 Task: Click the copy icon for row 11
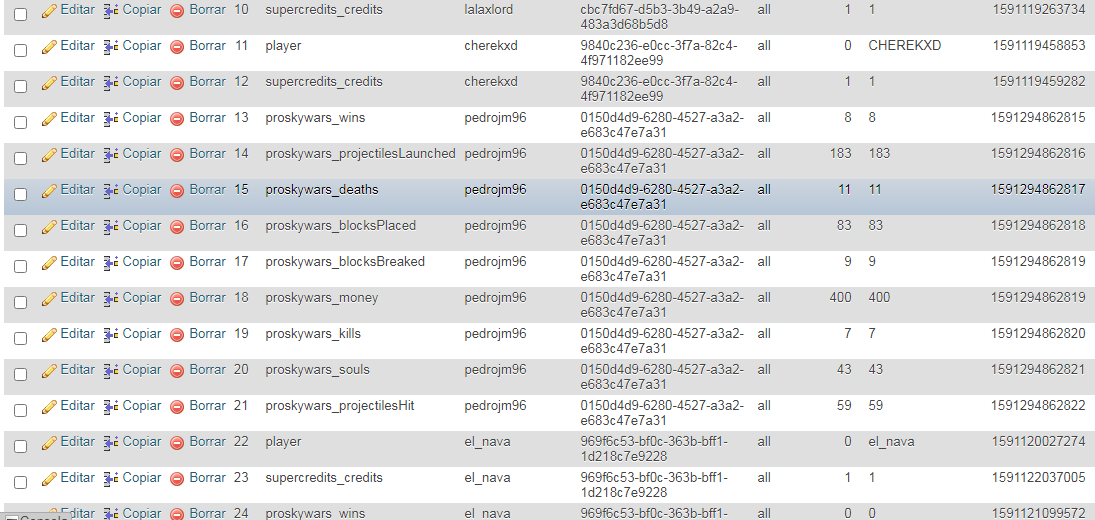[x=111, y=46]
